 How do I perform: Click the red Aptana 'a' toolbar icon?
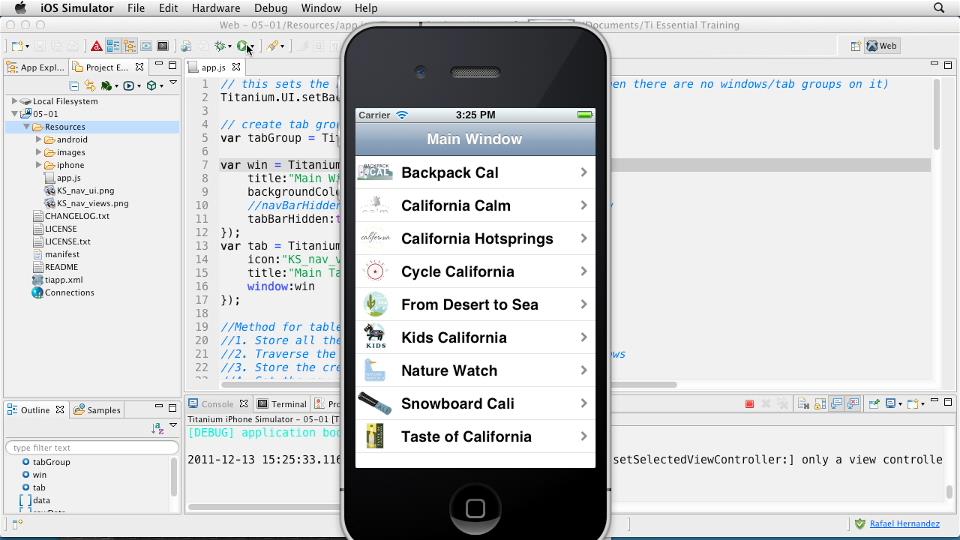pos(97,46)
